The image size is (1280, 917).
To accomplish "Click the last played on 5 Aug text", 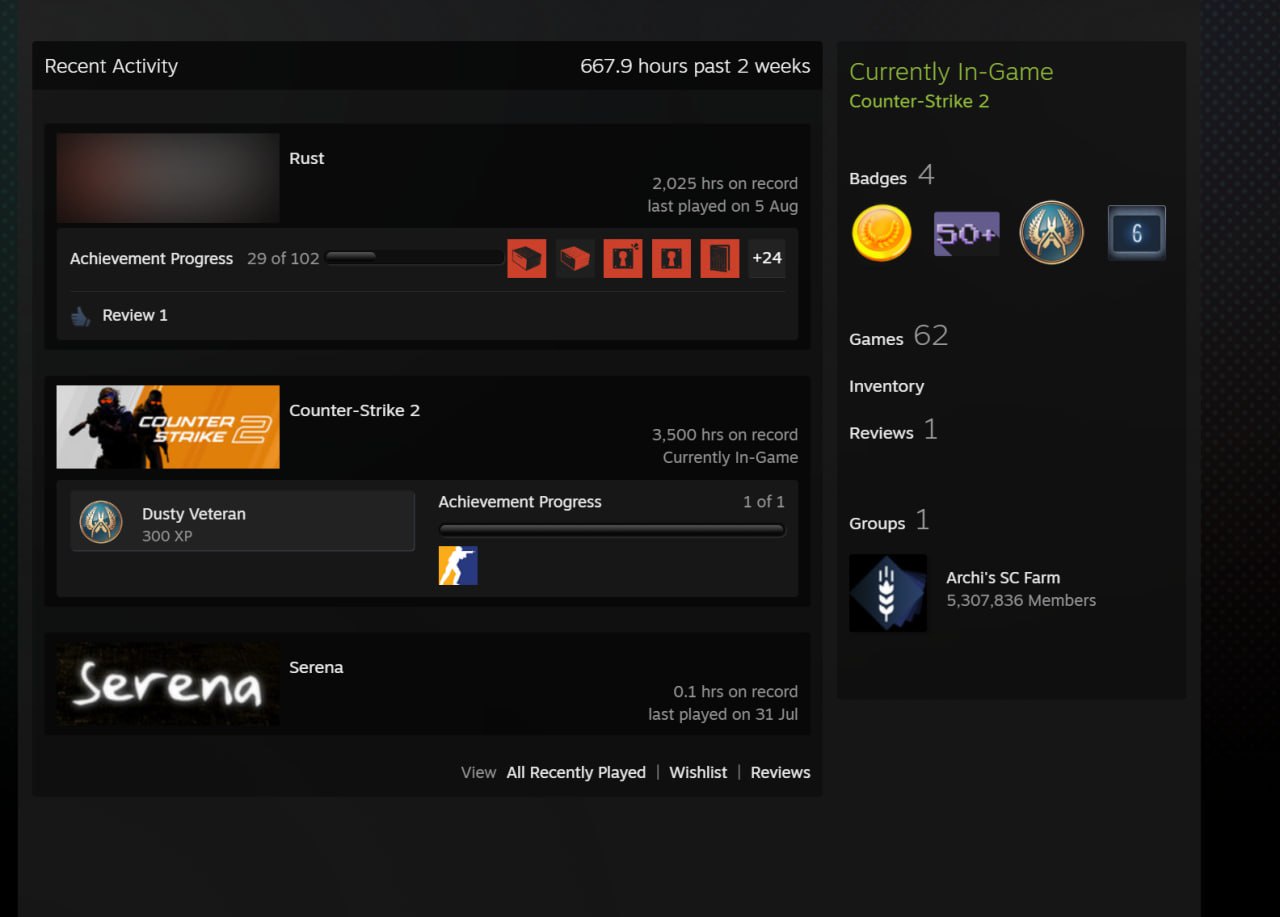I will [x=723, y=206].
